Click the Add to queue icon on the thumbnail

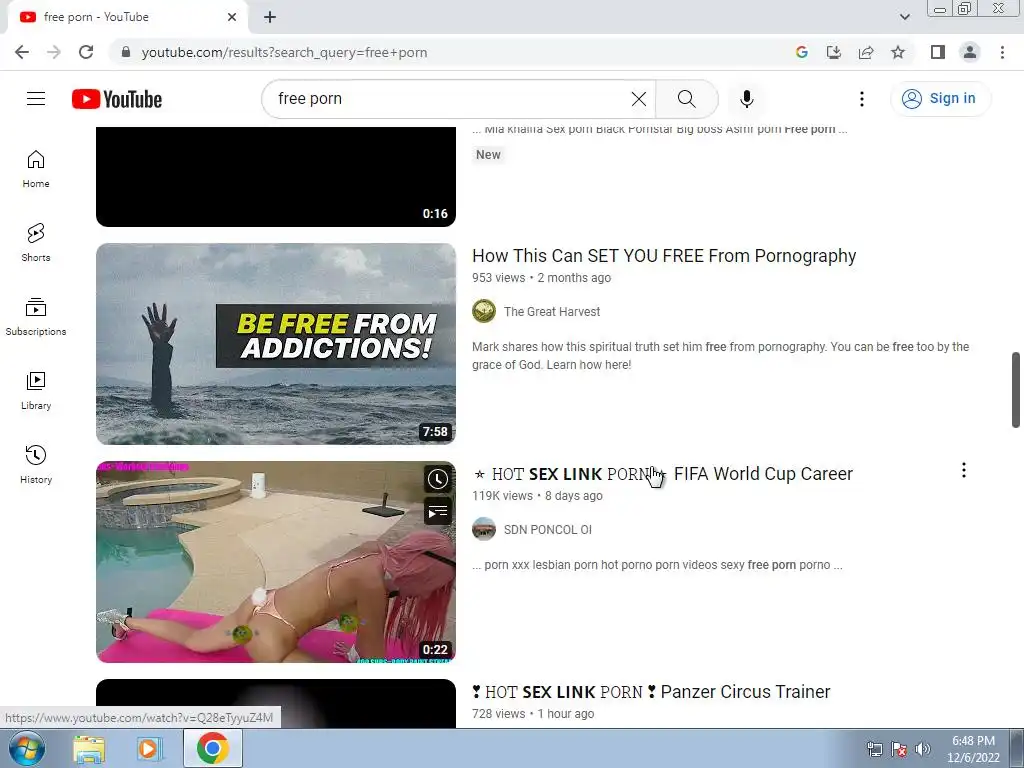[438, 511]
